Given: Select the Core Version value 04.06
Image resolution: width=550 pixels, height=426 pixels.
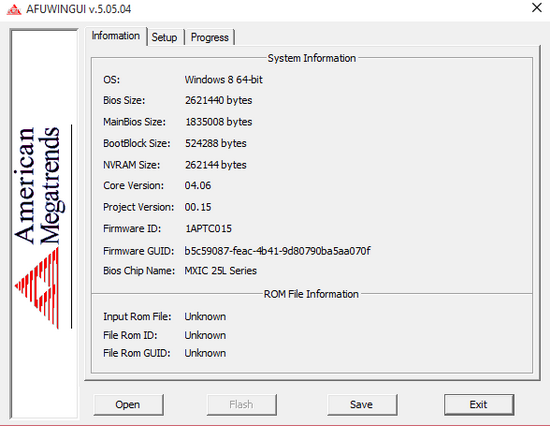Looking at the screenshot, I should [x=198, y=185].
